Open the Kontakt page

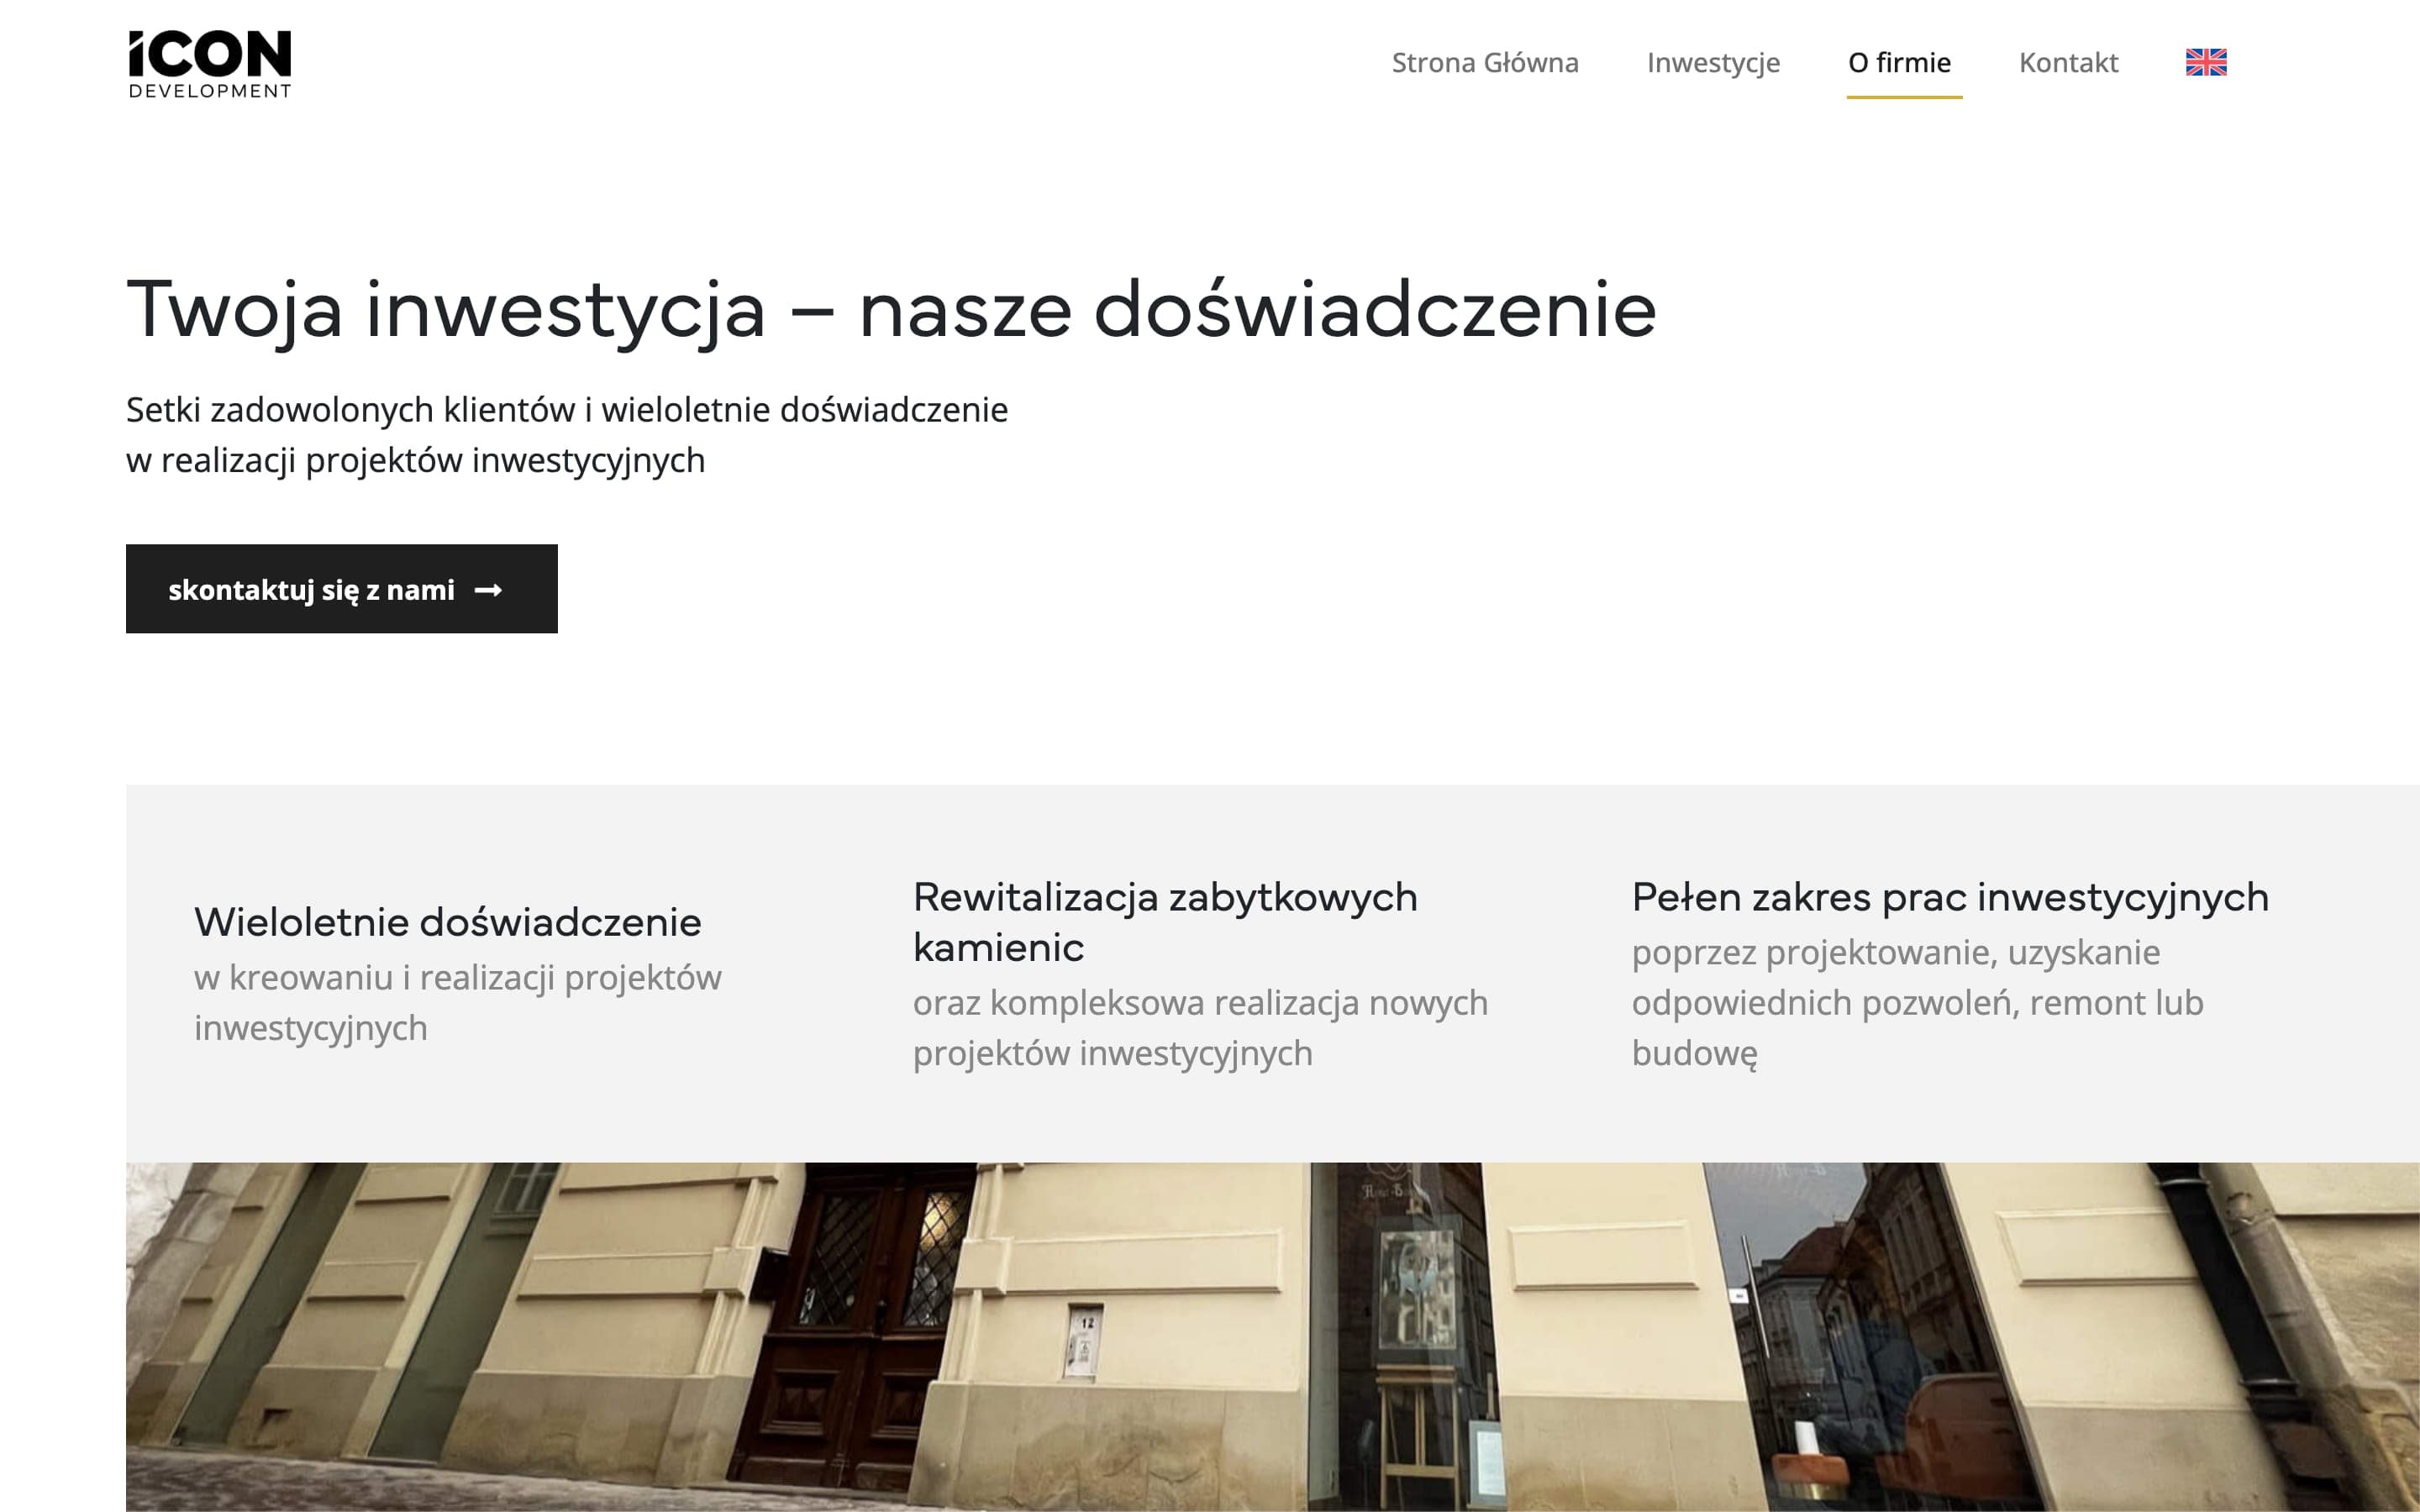2067,62
